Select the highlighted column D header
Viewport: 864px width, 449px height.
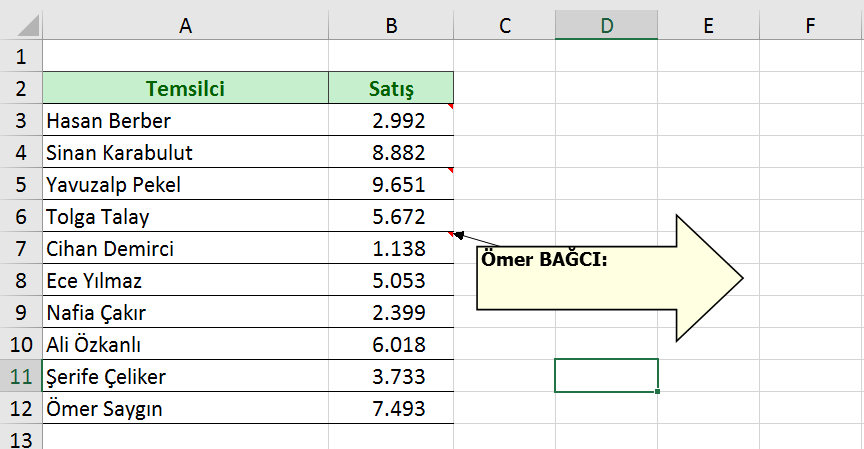point(606,26)
